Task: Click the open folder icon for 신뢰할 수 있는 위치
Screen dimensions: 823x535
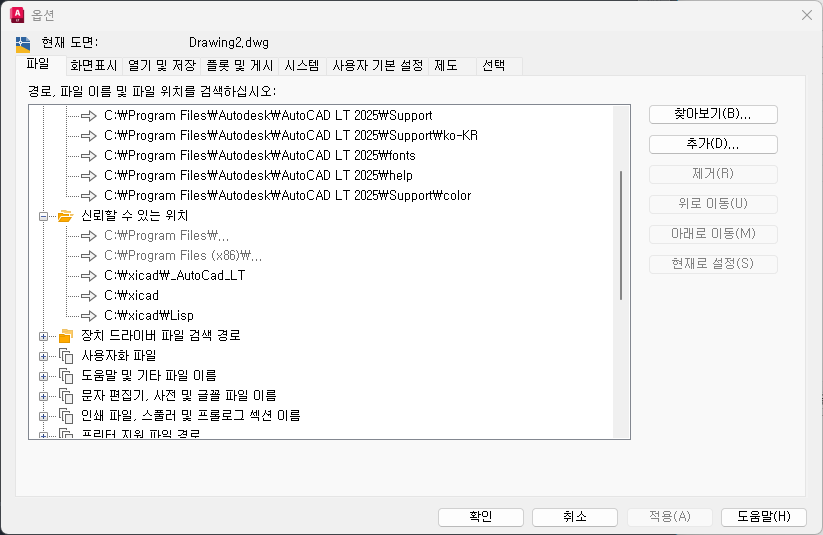Action: pyautogui.click(x=66, y=216)
